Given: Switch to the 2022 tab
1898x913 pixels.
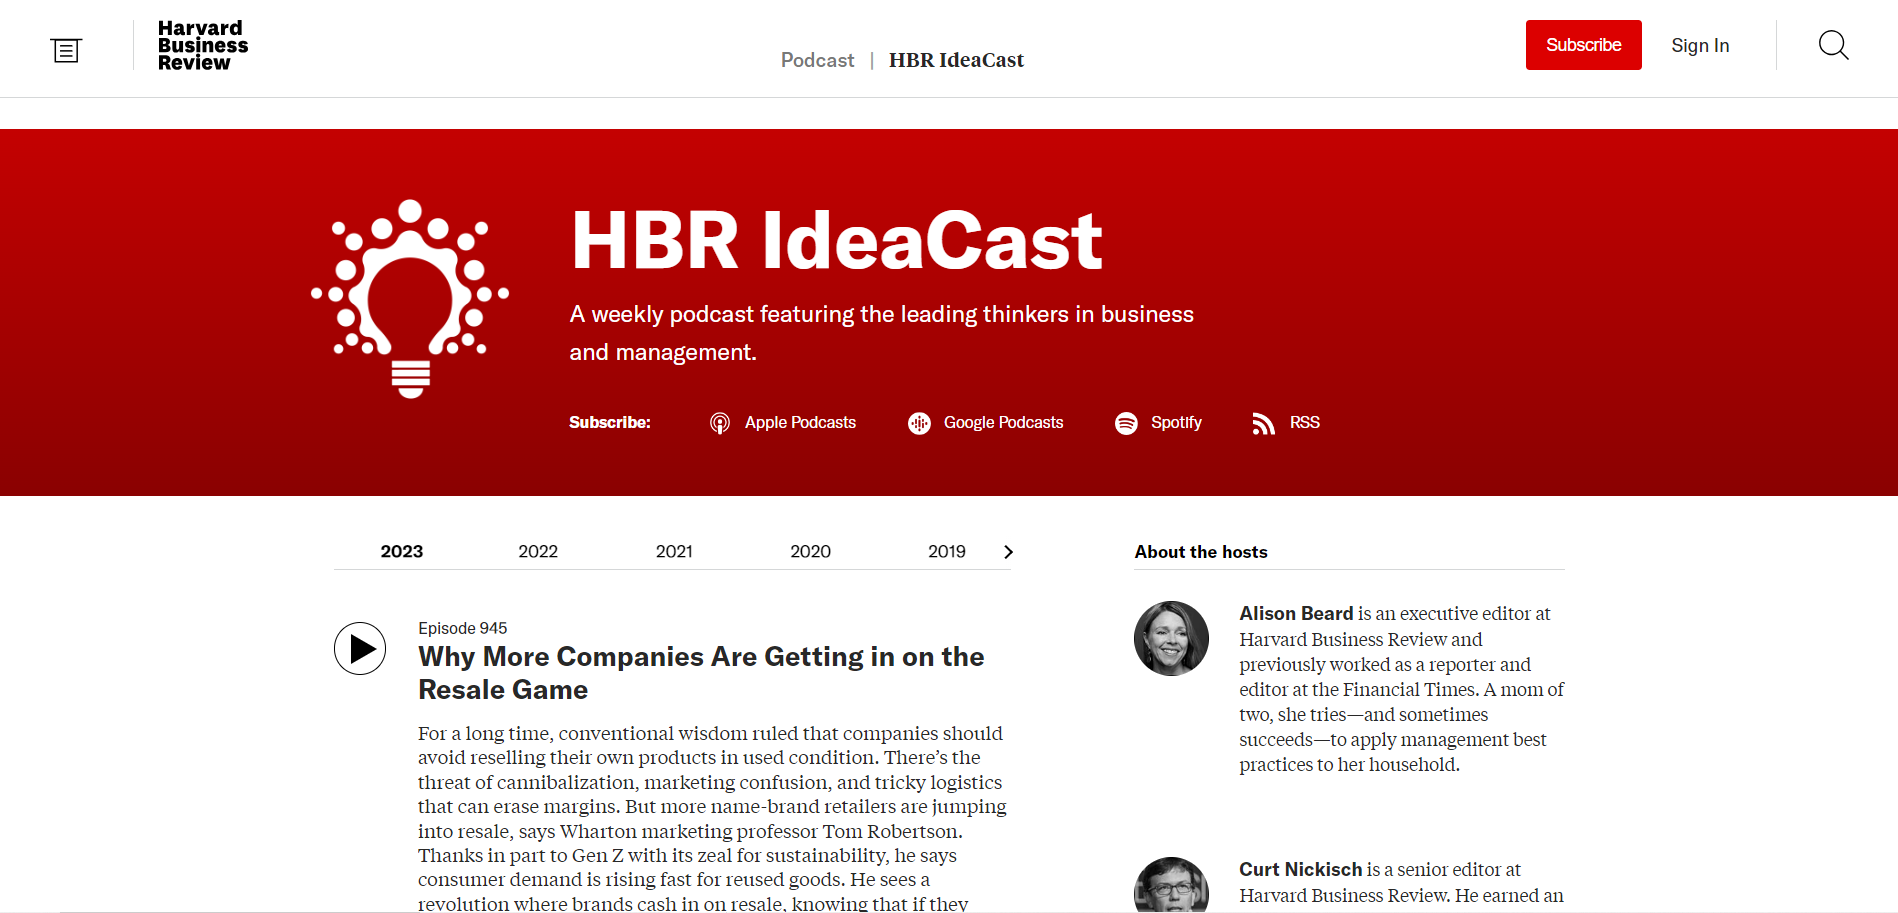Looking at the screenshot, I should 538,552.
